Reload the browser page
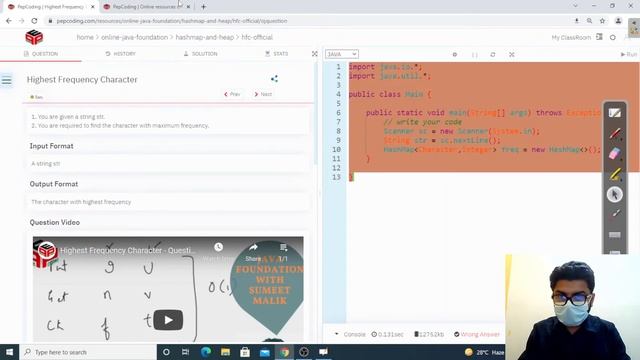 coord(34,21)
